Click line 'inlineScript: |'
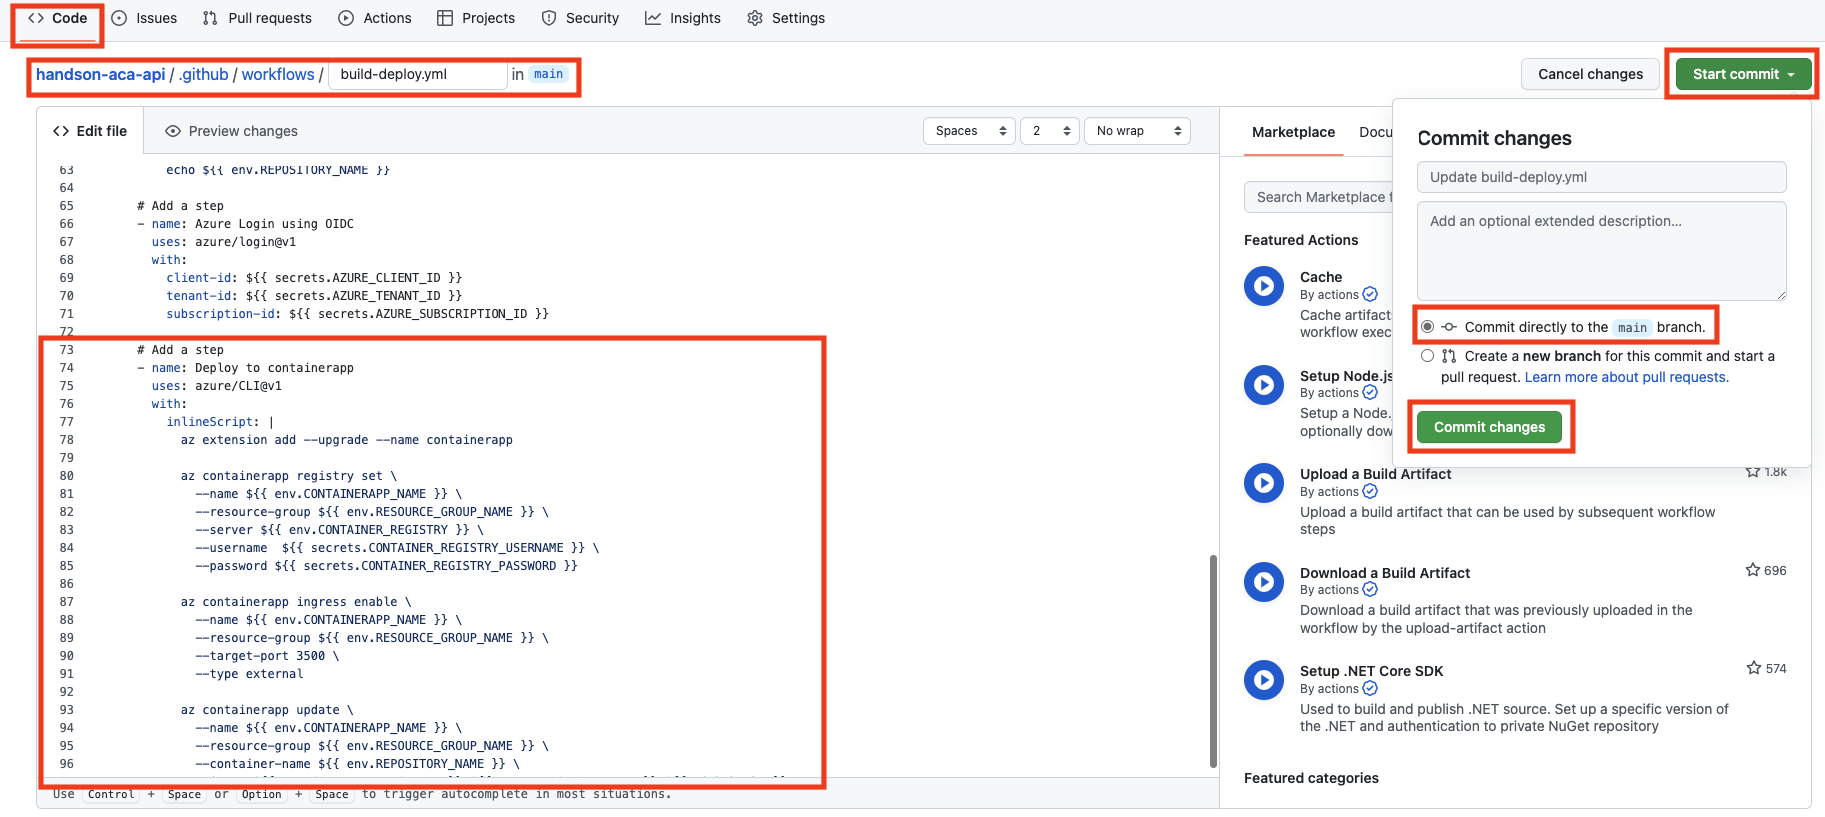 (x=220, y=422)
